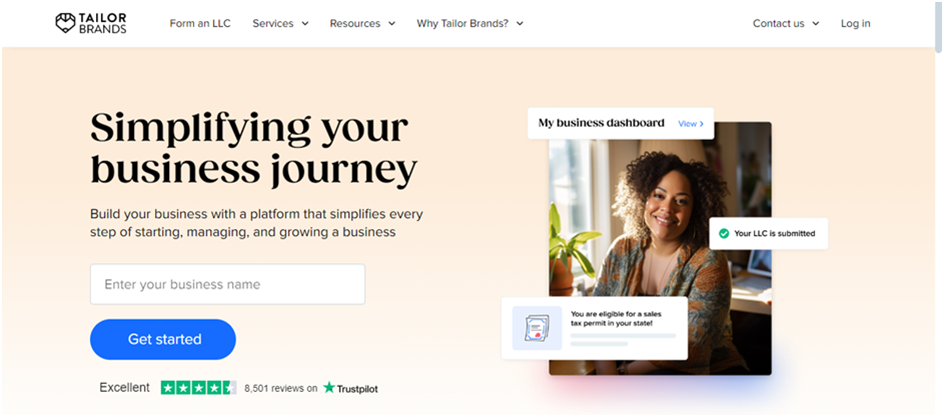944x417 pixels.
Task: Click the My business dashboard card title
Action: [x=601, y=123]
